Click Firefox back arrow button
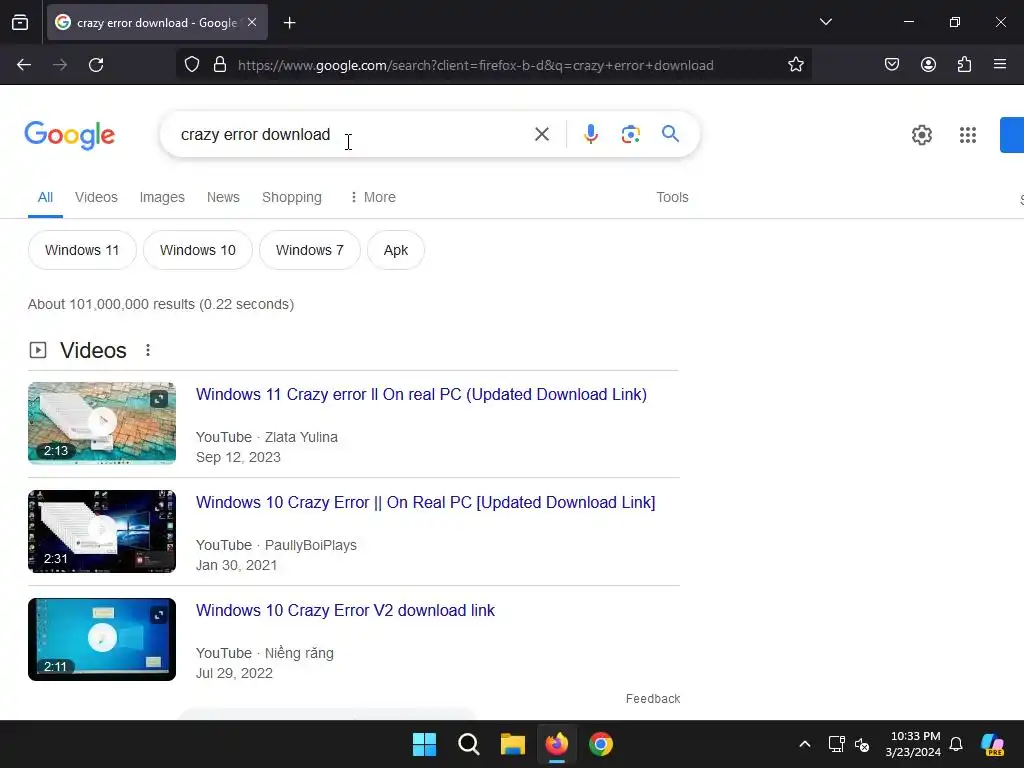Viewport: 1024px width, 768px height. pyautogui.click(x=24, y=65)
